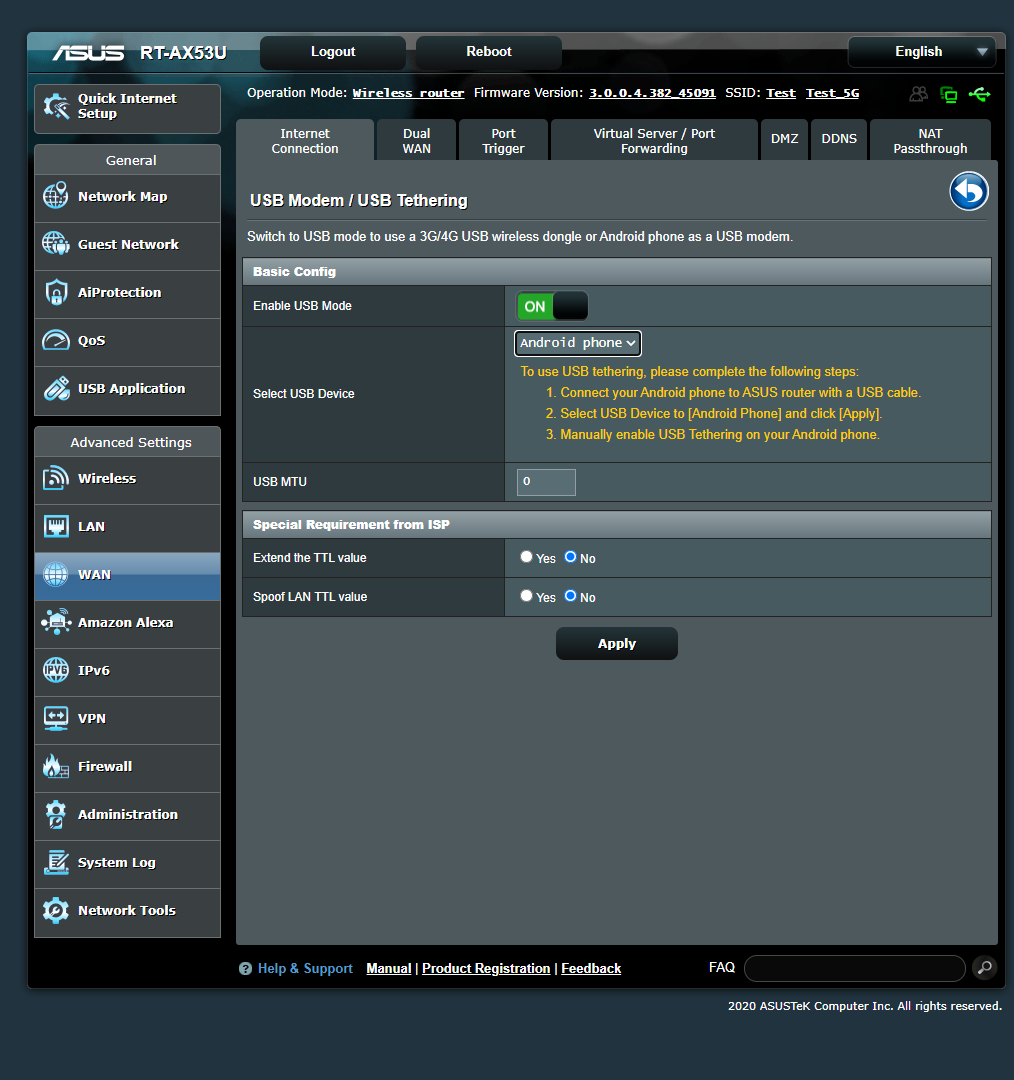
Task: Switch to the DDNS tab
Action: tap(838, 141)
